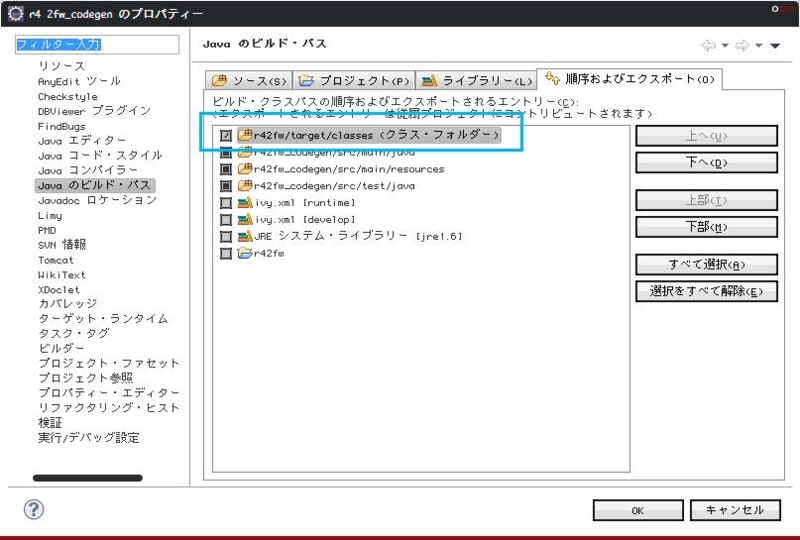The image size is (800, 540).
Task: Open SVN 情報 page
Action: point(62,245)
